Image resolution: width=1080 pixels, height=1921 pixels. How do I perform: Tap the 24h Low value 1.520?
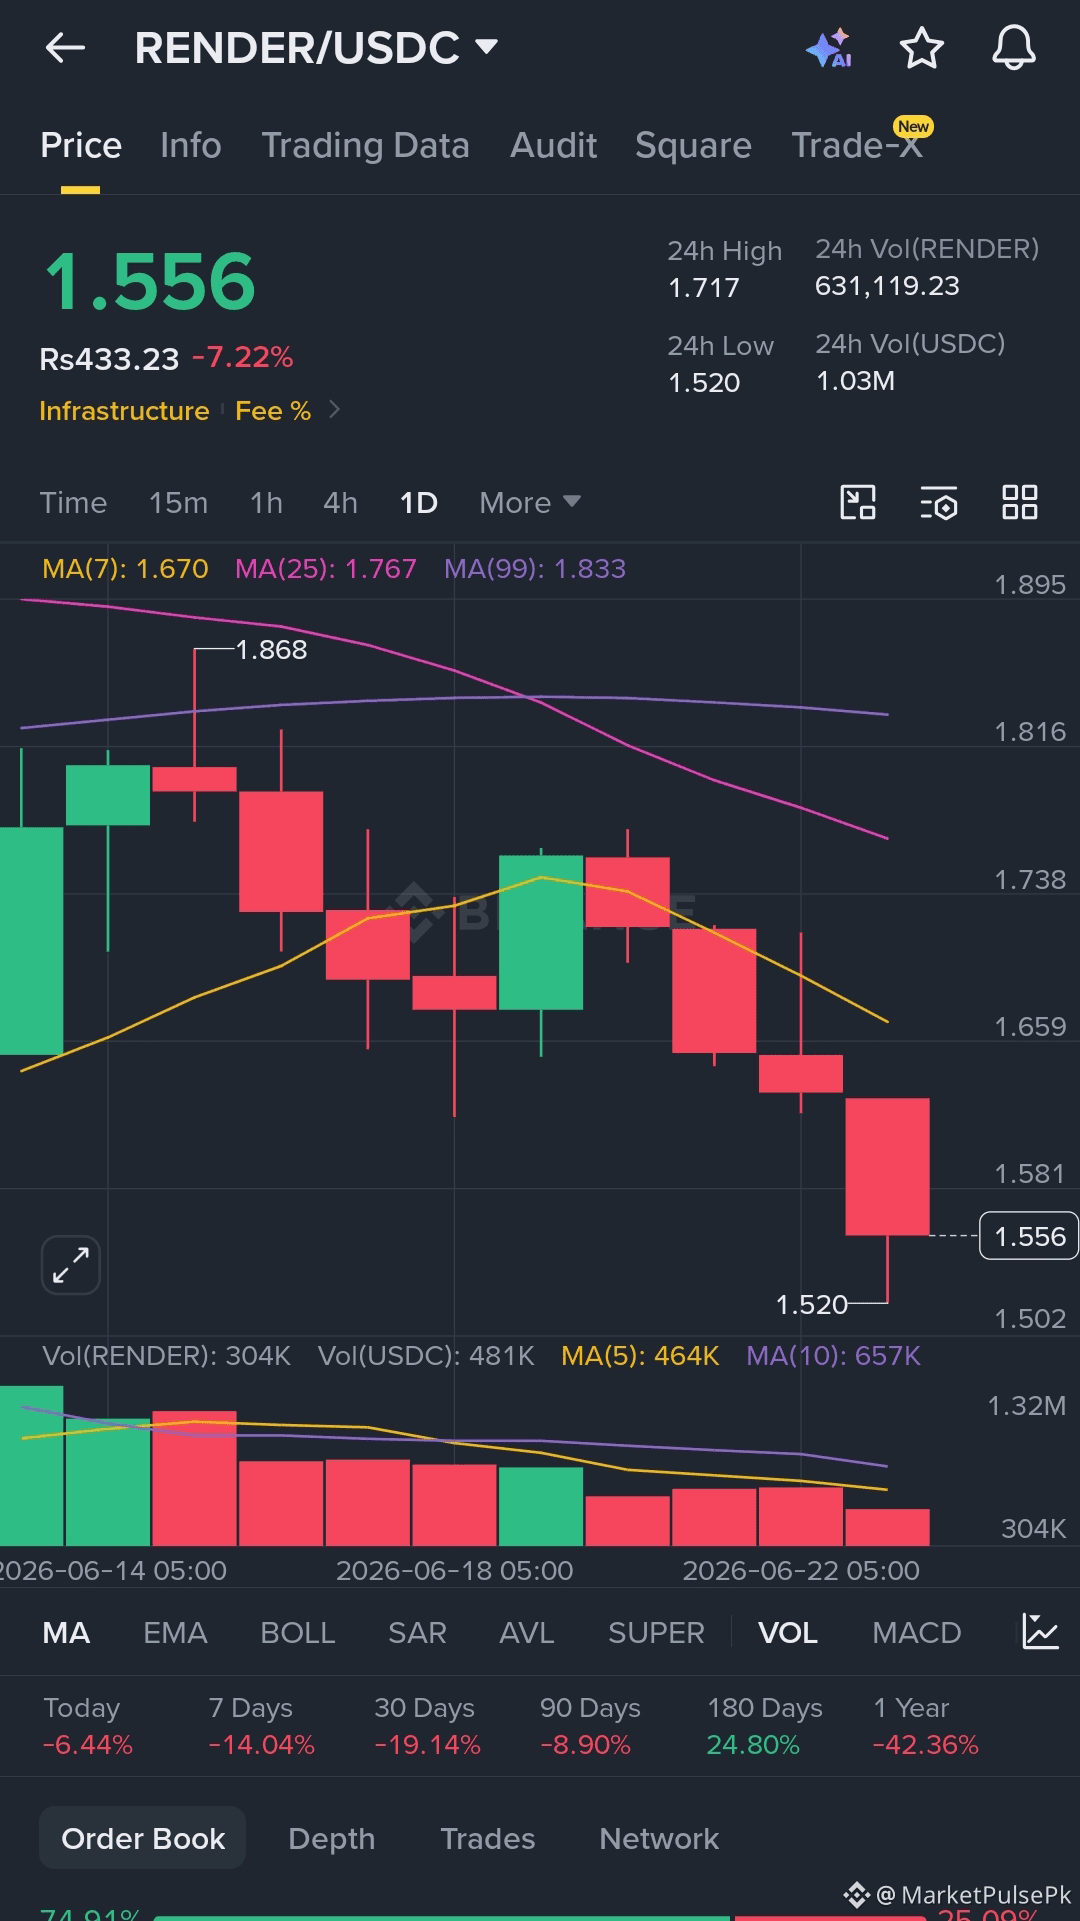(704, 382)
